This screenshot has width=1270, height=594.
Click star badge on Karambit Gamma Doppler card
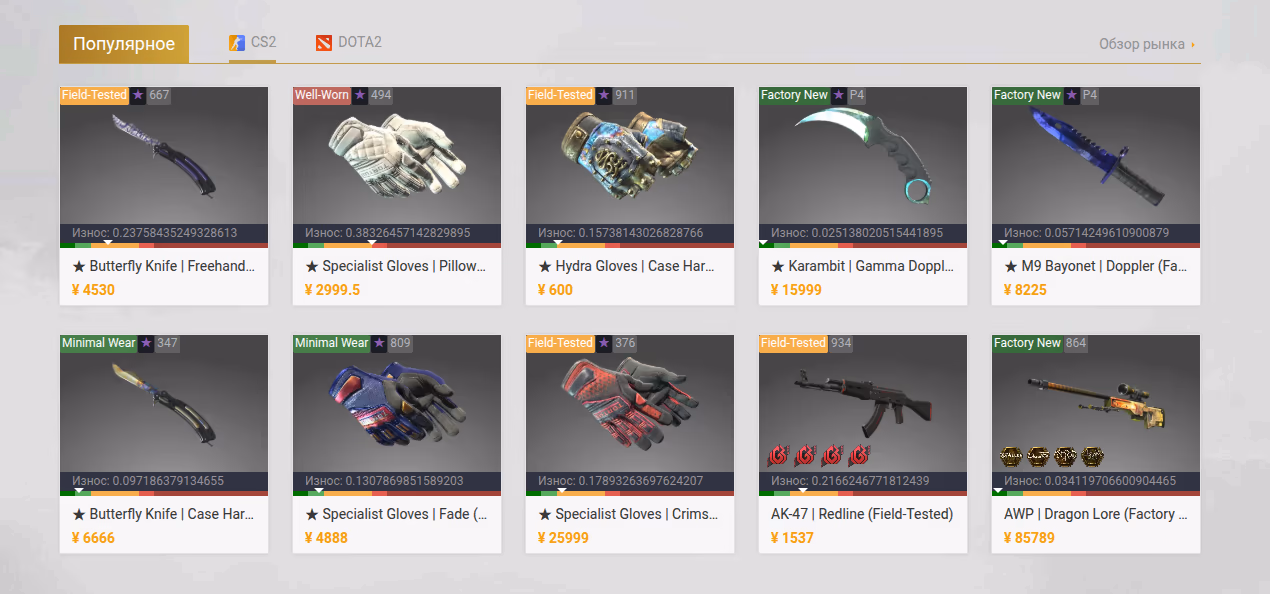pyautogui.click(x=839, y=95)
